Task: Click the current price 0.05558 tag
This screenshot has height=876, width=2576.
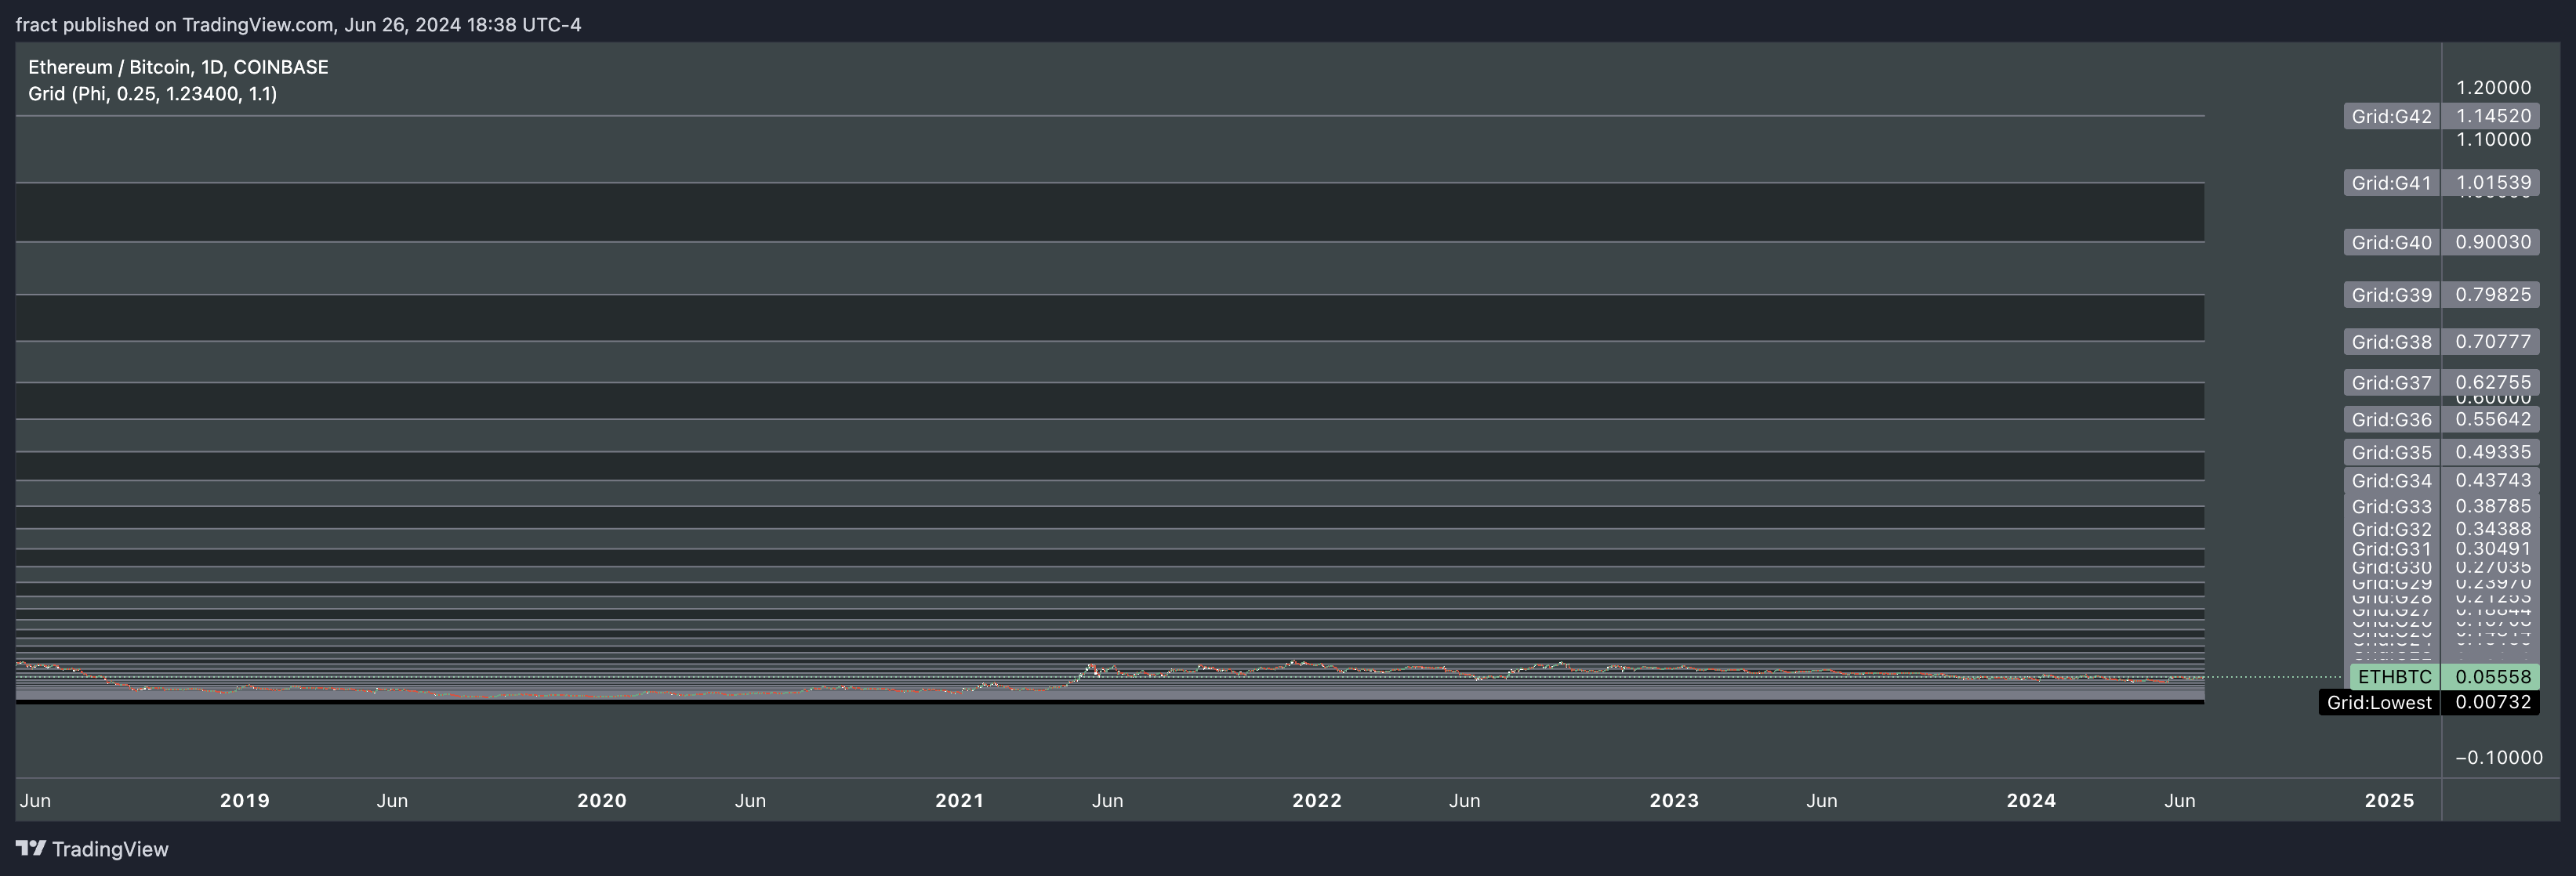Action: pos(2492,677)
